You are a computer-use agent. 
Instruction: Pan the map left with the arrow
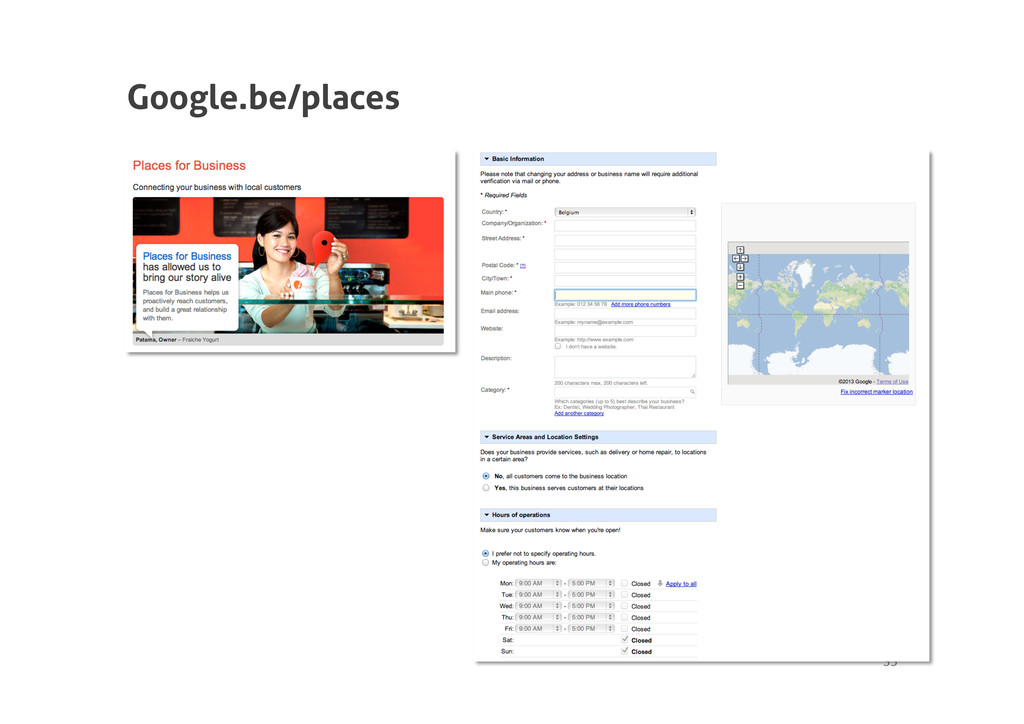(x=736, y=259)
